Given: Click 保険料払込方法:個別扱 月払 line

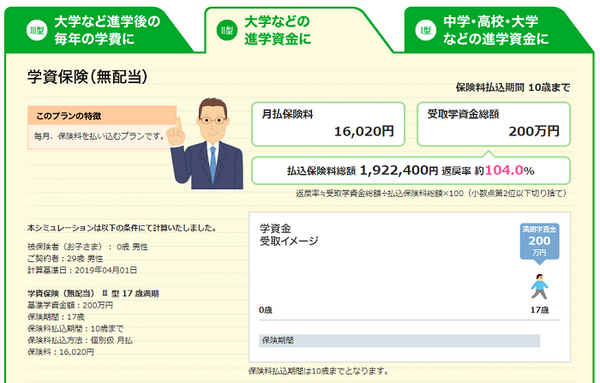Looking at the screenshot, I should coord(80,340).
